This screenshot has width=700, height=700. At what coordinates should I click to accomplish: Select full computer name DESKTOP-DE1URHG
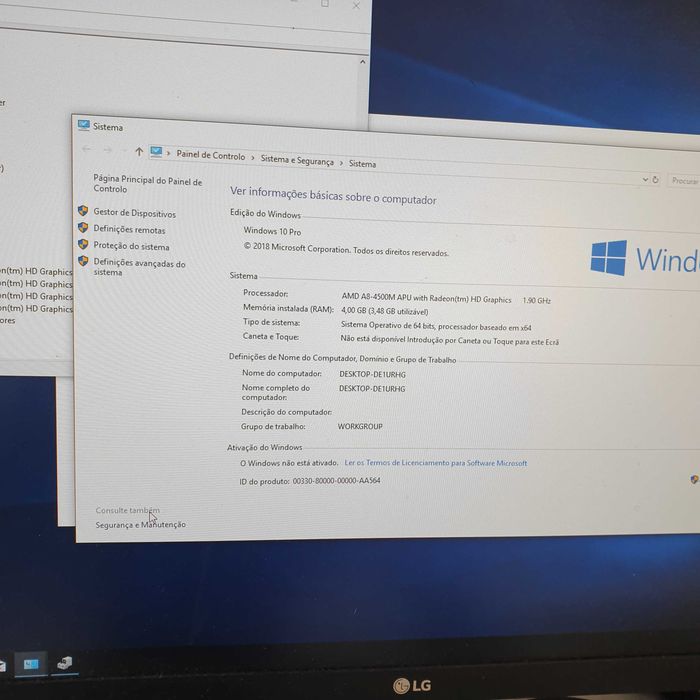pos(372,389)
